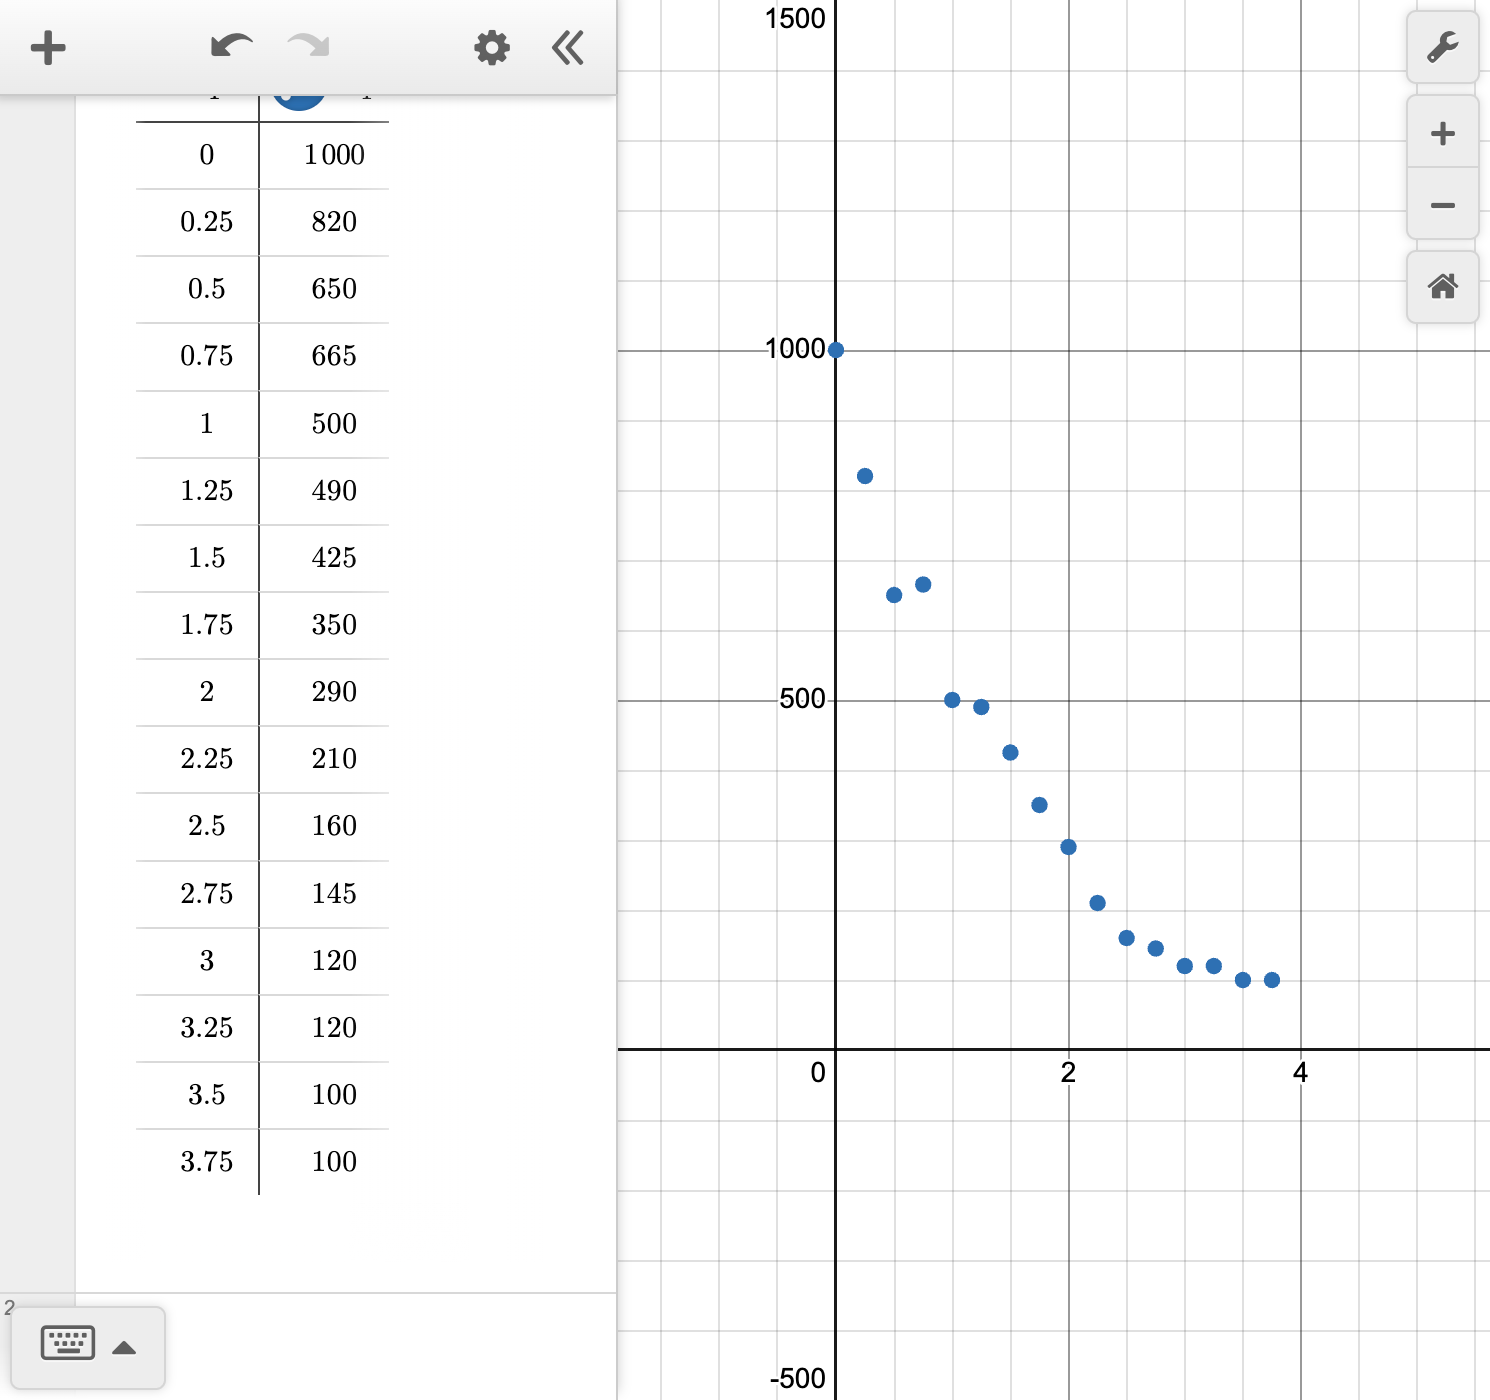Collapse the expressions panel with the double chevron
Viewport: 1490px width, 1400px height.
click(566, 47)
